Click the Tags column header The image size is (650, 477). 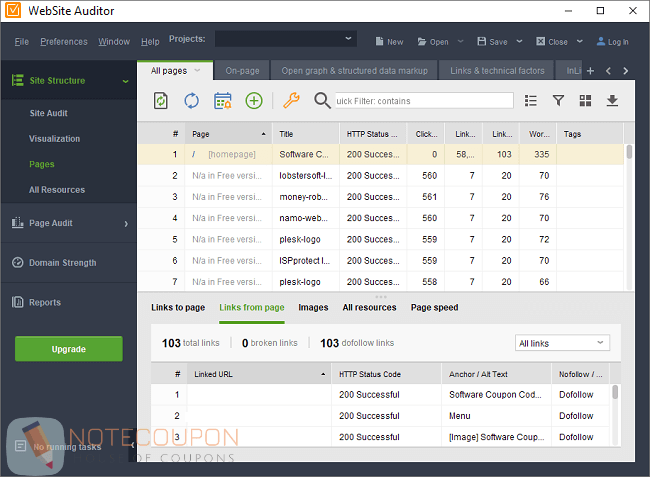point(590,134)
